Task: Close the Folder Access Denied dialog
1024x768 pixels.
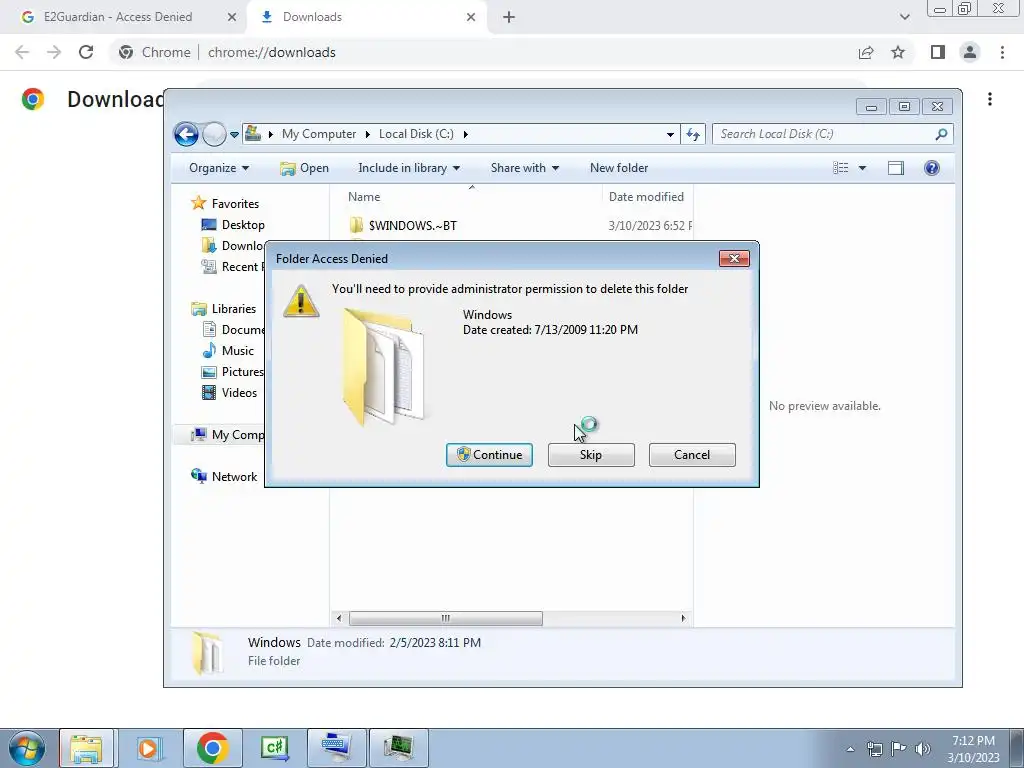Action: coord(734,259)
